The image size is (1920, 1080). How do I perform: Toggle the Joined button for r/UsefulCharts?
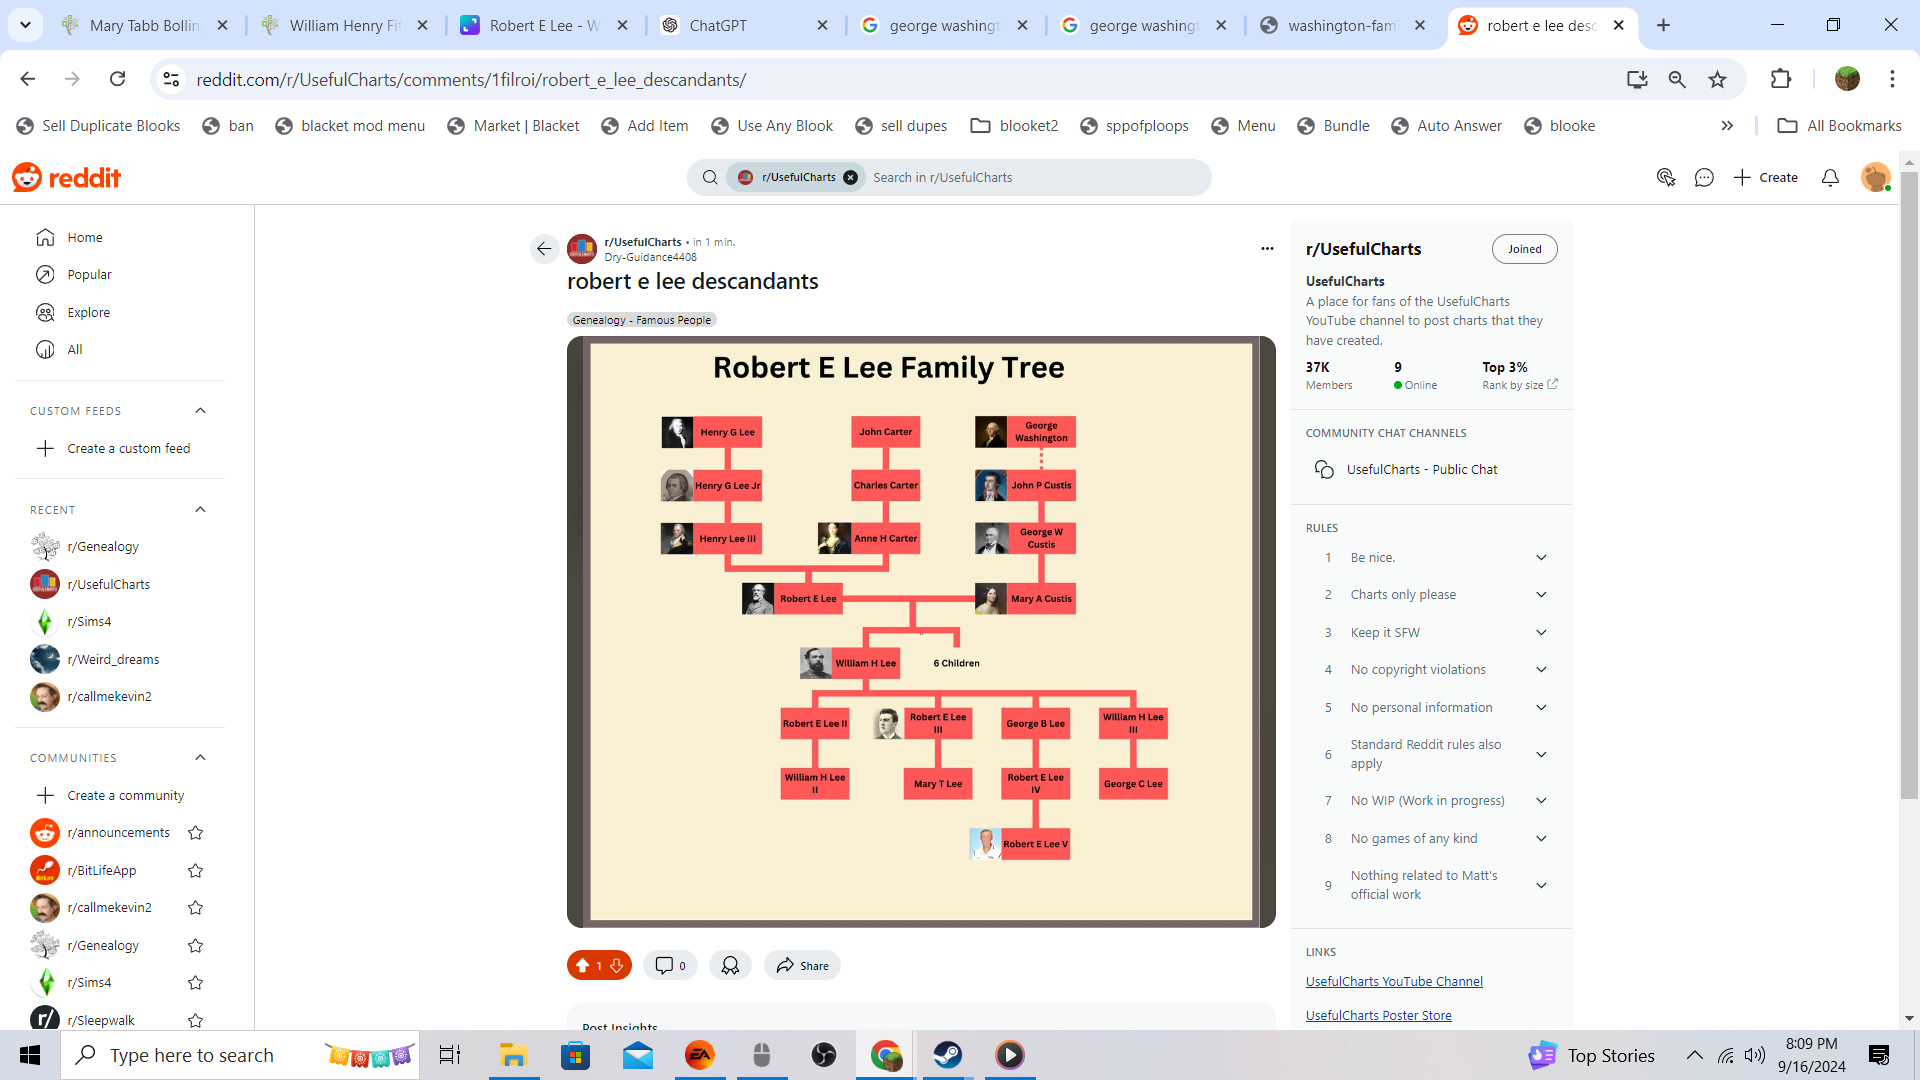tap(1524, 249)
